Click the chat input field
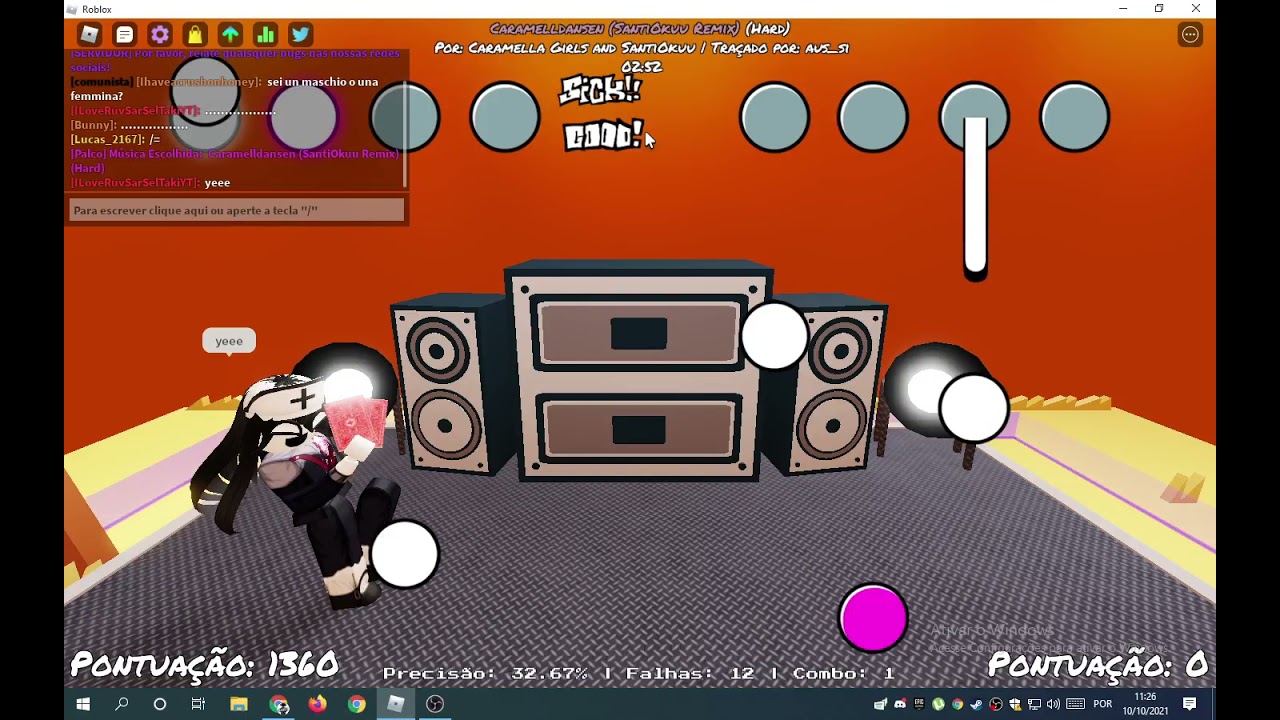This screenshot has height=720, width=1280. [237, 210]
